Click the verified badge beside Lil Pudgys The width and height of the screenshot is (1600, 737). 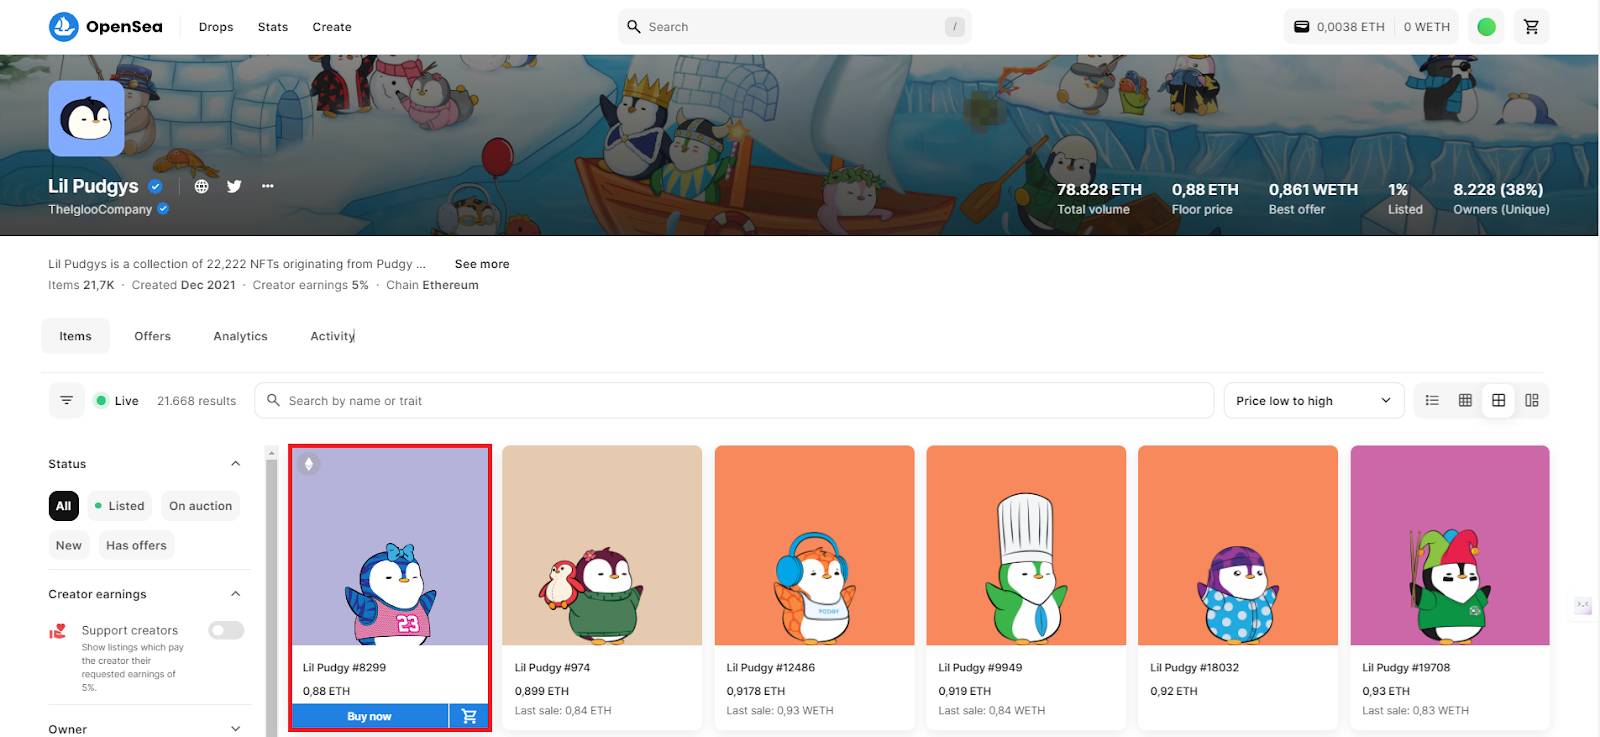pos(155,186)
